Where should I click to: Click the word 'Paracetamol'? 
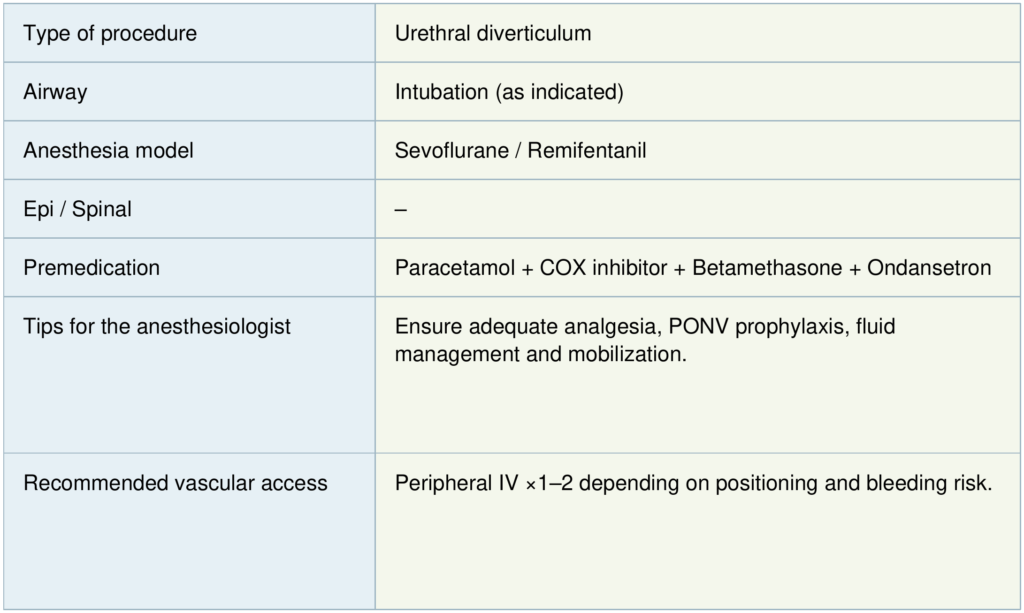[454, 268]
